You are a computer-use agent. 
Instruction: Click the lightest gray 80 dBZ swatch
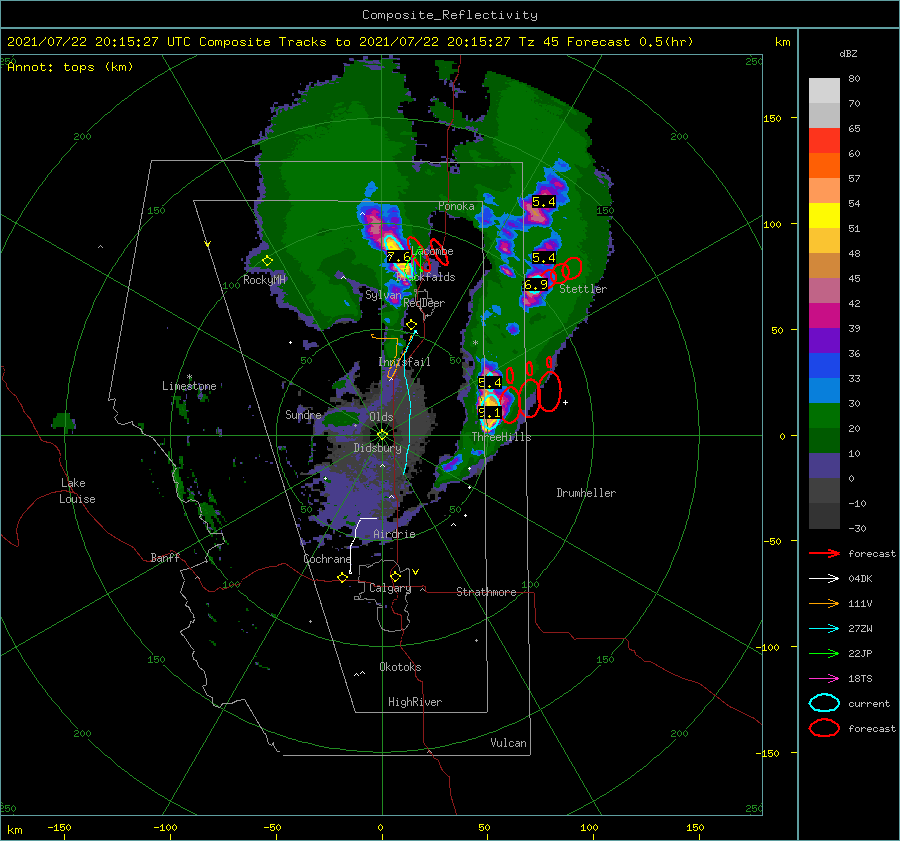pyautogui.click(x=824, y=90)
